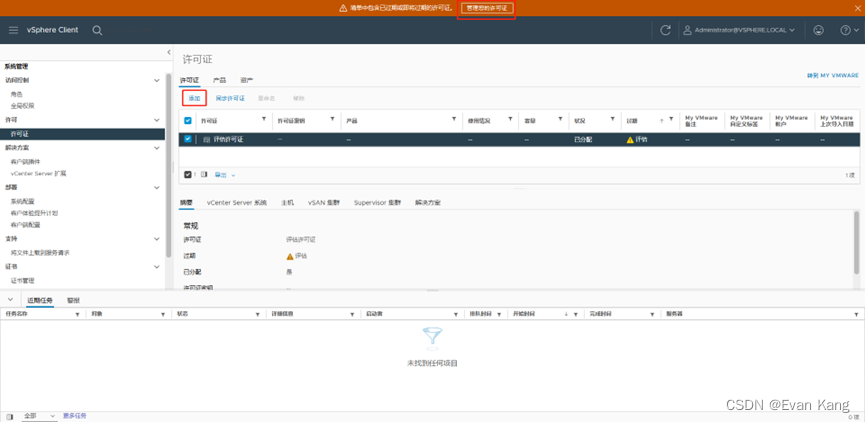Filter the 状态 column in recent tasks
Screen dimensions: 865x422
point(258,314)
